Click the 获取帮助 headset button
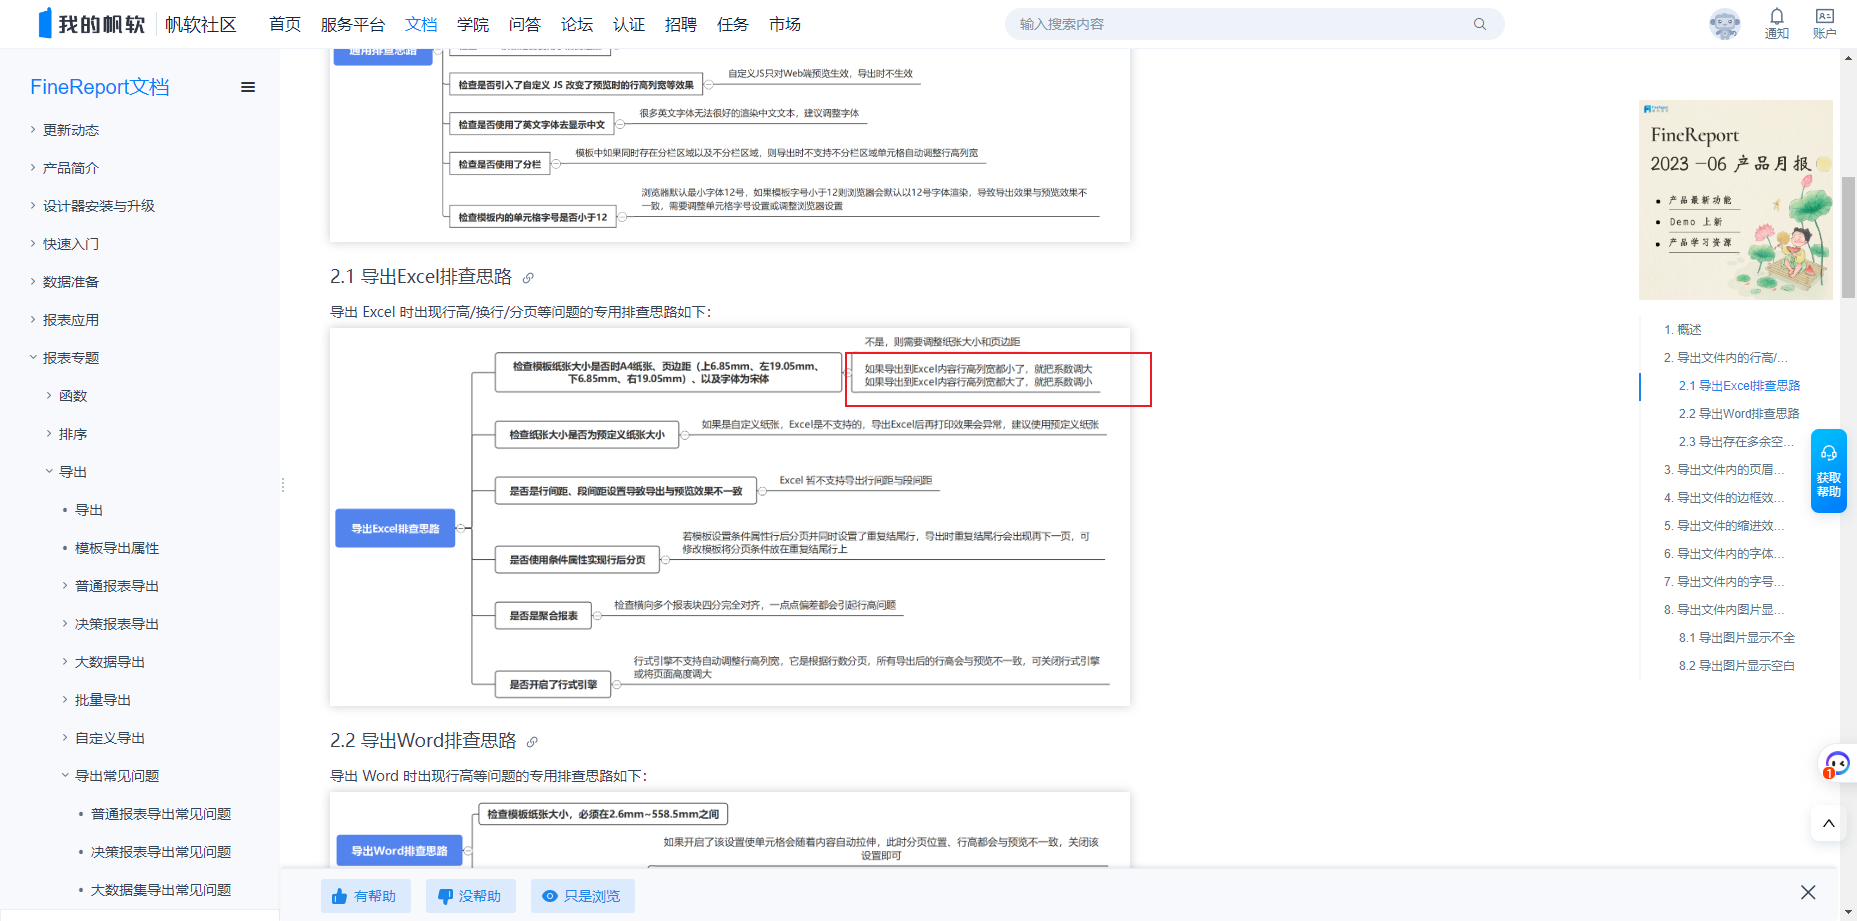1857x921 pixels. click(1829, 471)
